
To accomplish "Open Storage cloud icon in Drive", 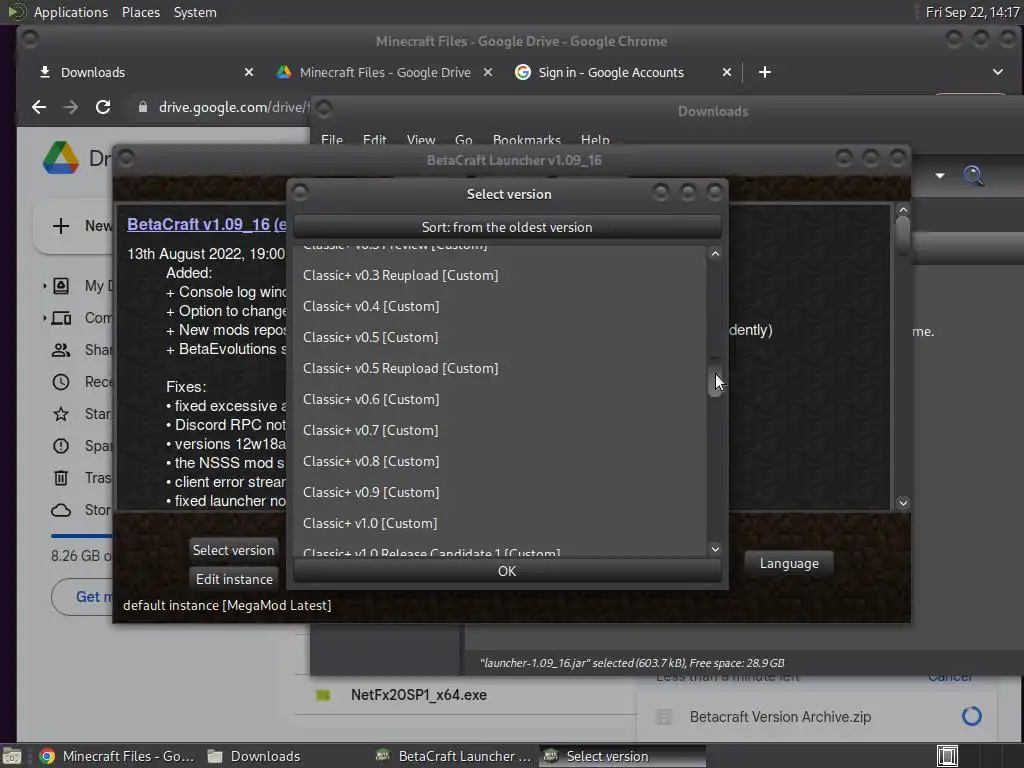I will tap(61, 510).
